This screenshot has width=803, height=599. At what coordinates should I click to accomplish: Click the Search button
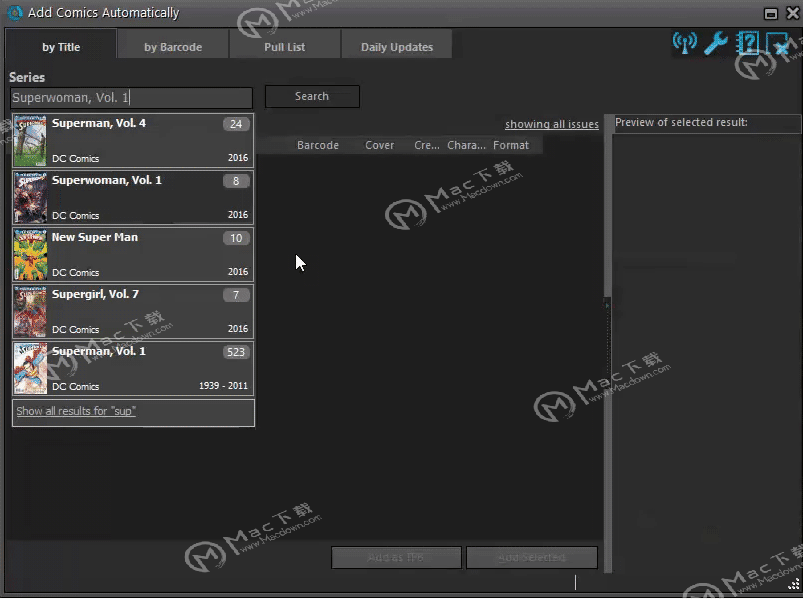pos(312,96)
